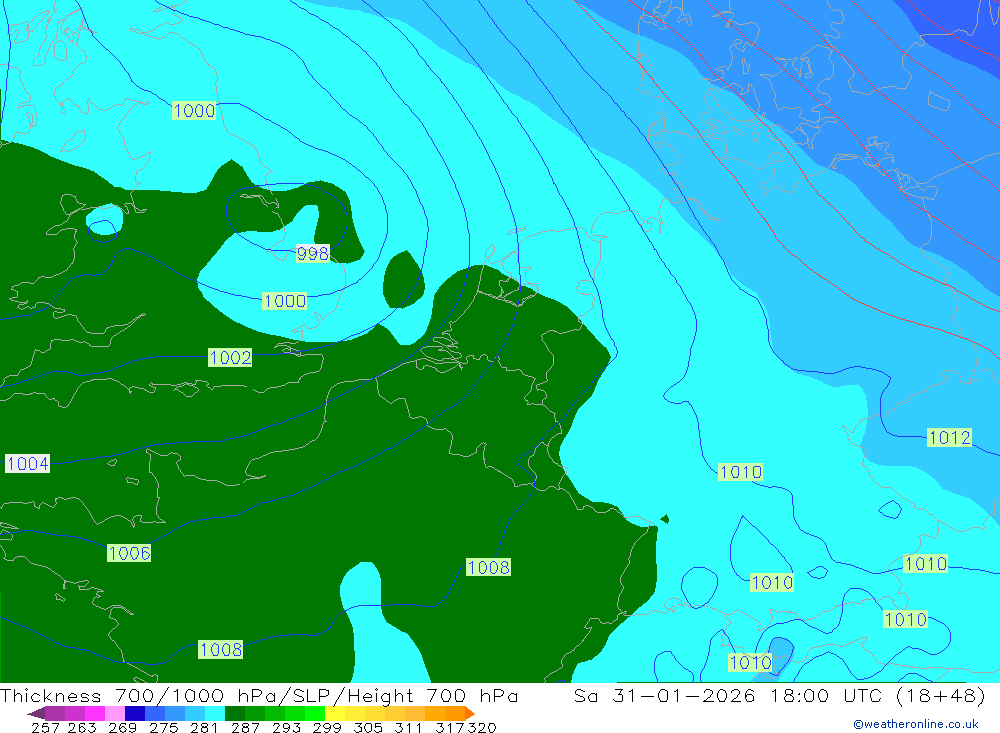1000x733 pixels.
Task: Select the light pink legend swatch
Action: pos(115,713)
